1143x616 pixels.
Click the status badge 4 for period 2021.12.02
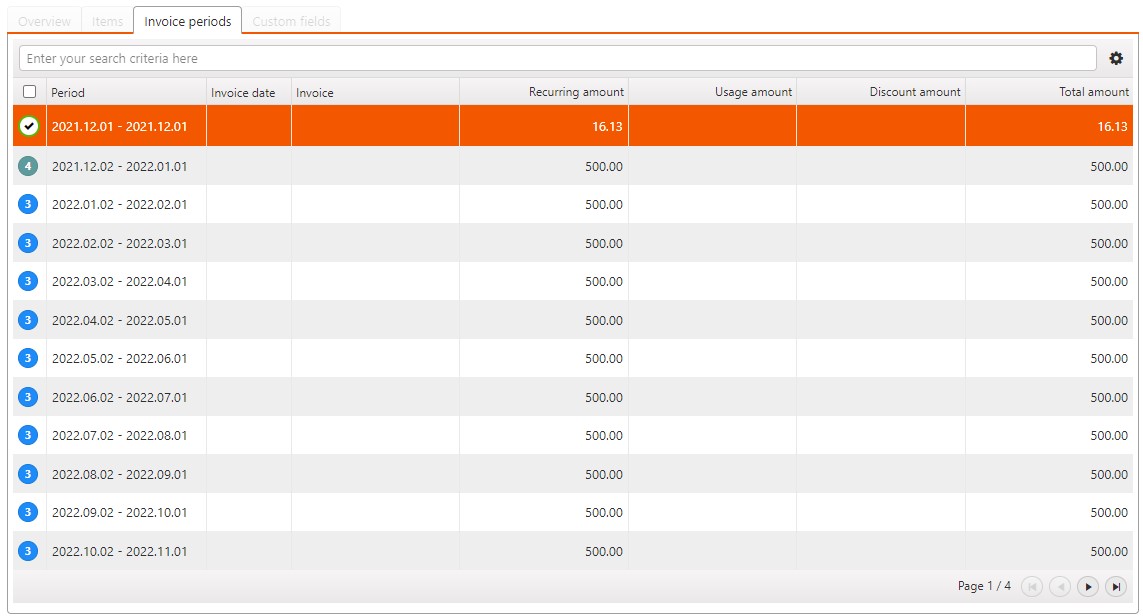pos(28,166)
